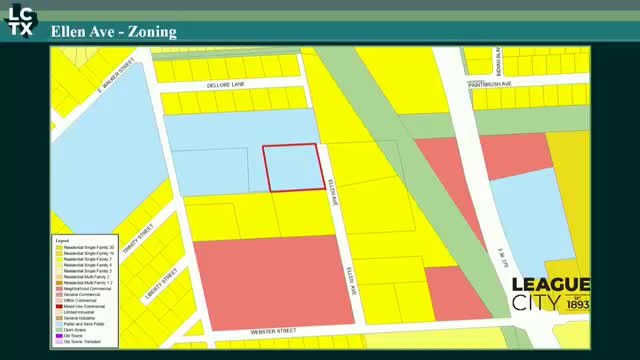Image resolution: width=640 pixels, height=360 pixels.
Task: Click the Liberty Street label
Action: tap(161, 283)
